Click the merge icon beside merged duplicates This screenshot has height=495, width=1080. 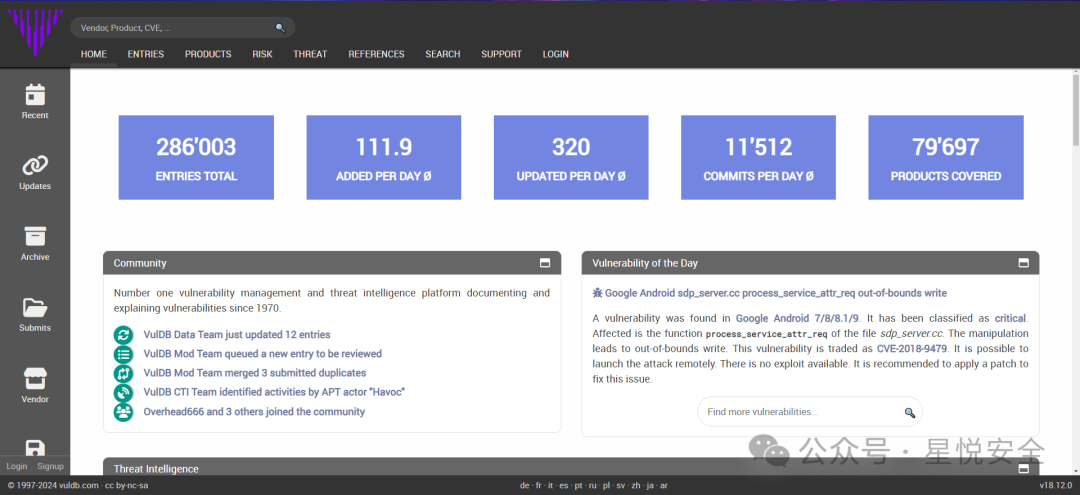123,373
